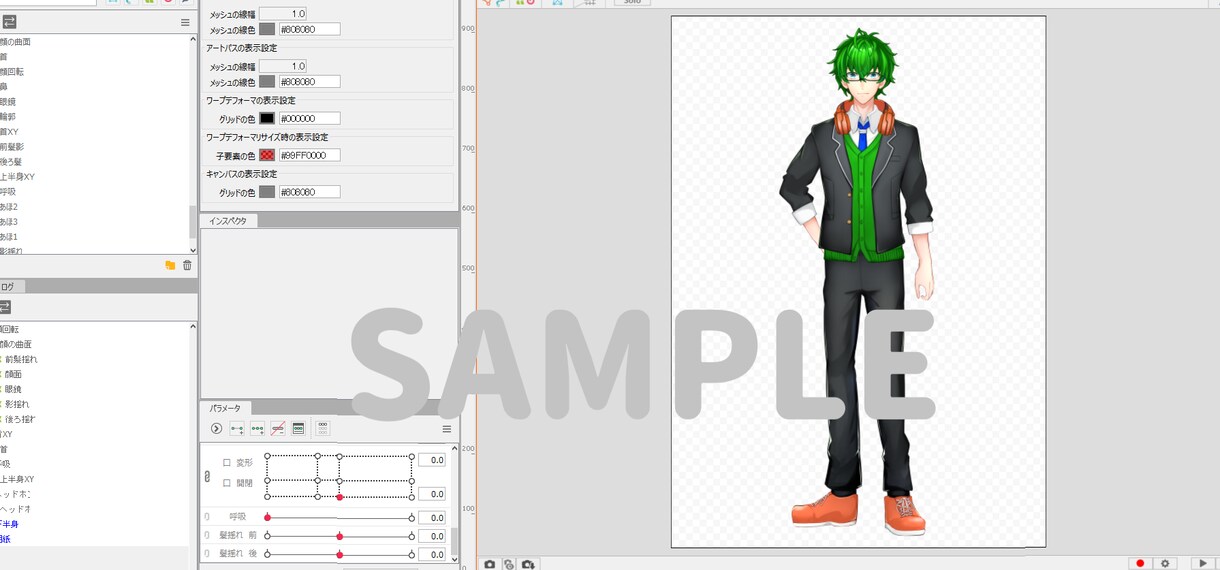
Task: Click the 呼吸 value field 0.0
Action: [431, 518]
